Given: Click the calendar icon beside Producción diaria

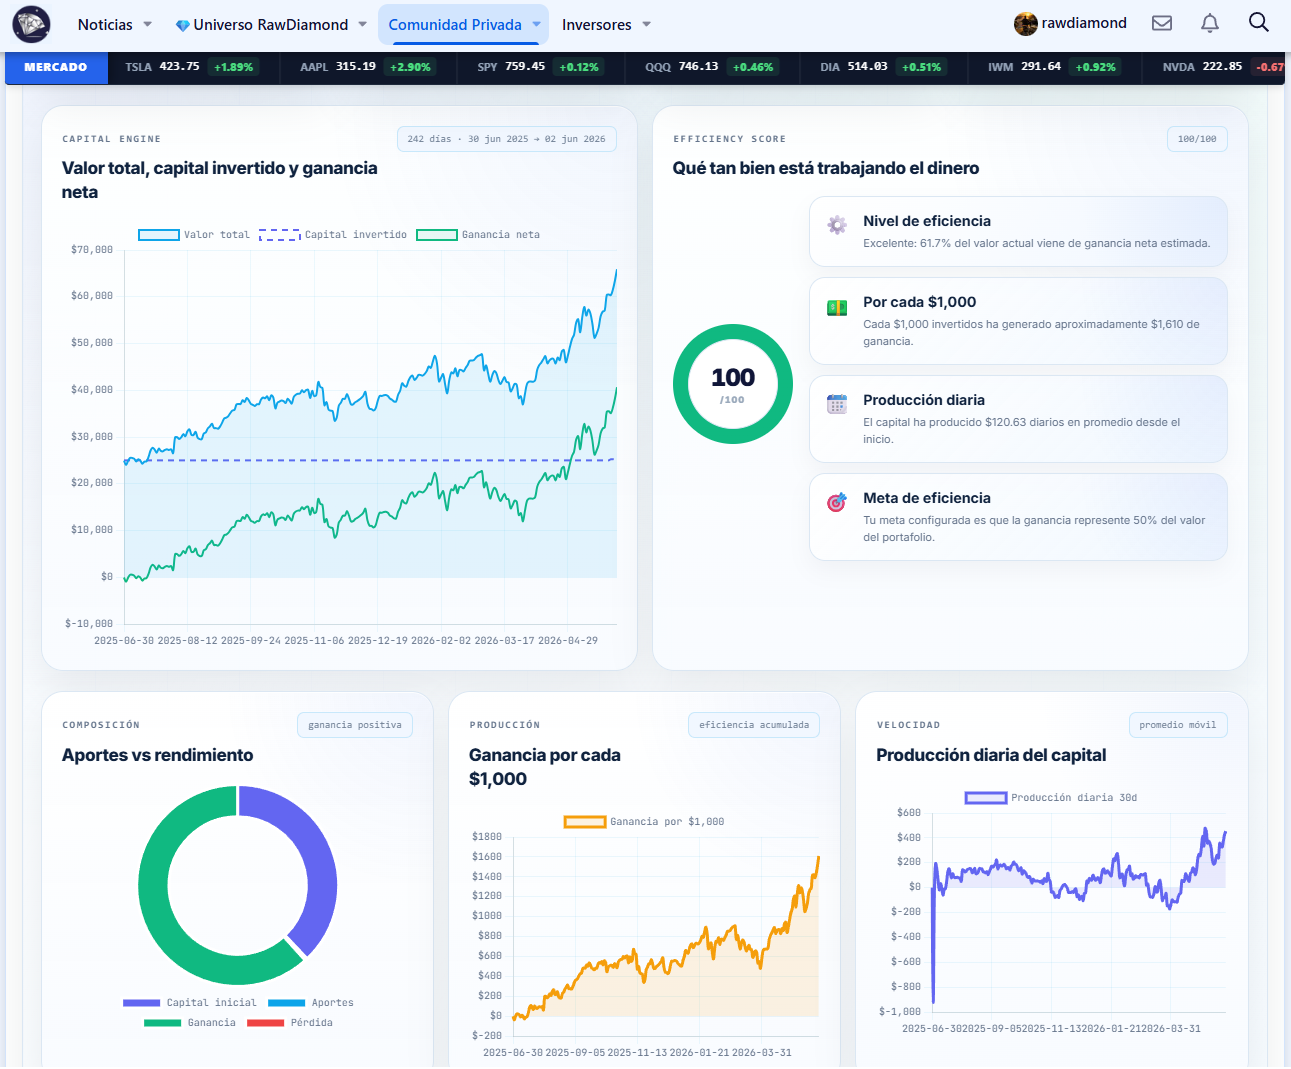Looking at the screenshot, I should [837, 404].
